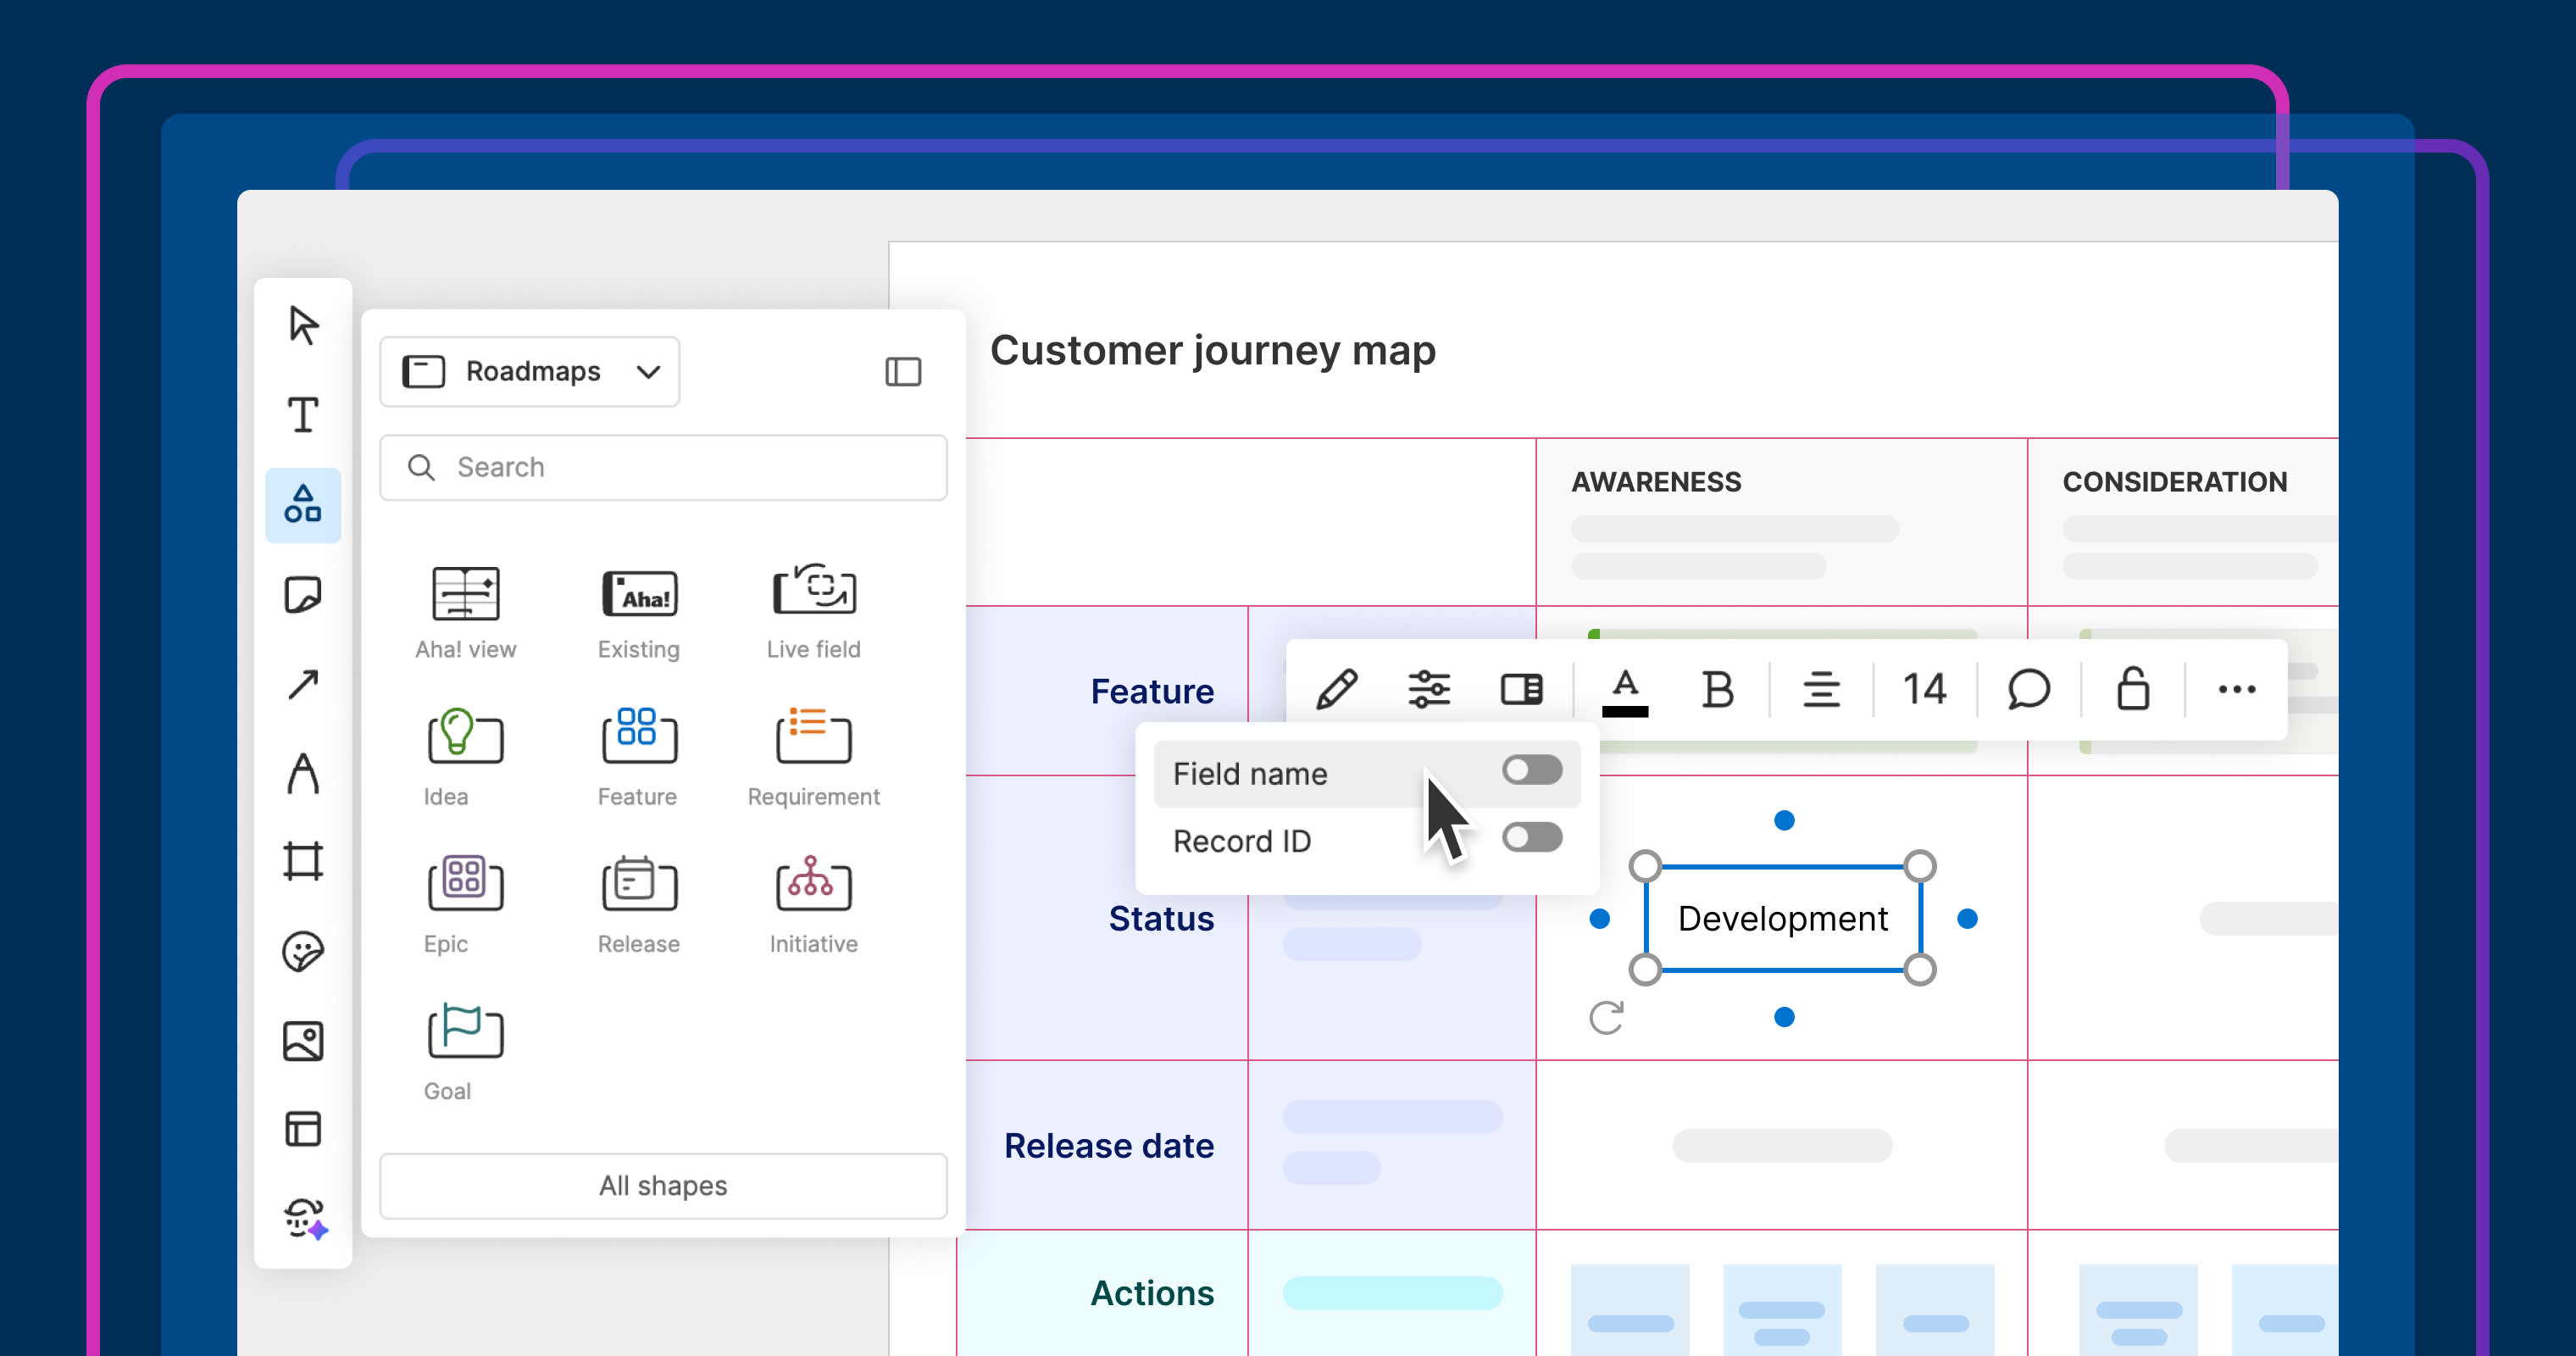Enable the Record ID toggle
This screenshot has height=1356, width=2576.
(1531, 838)
